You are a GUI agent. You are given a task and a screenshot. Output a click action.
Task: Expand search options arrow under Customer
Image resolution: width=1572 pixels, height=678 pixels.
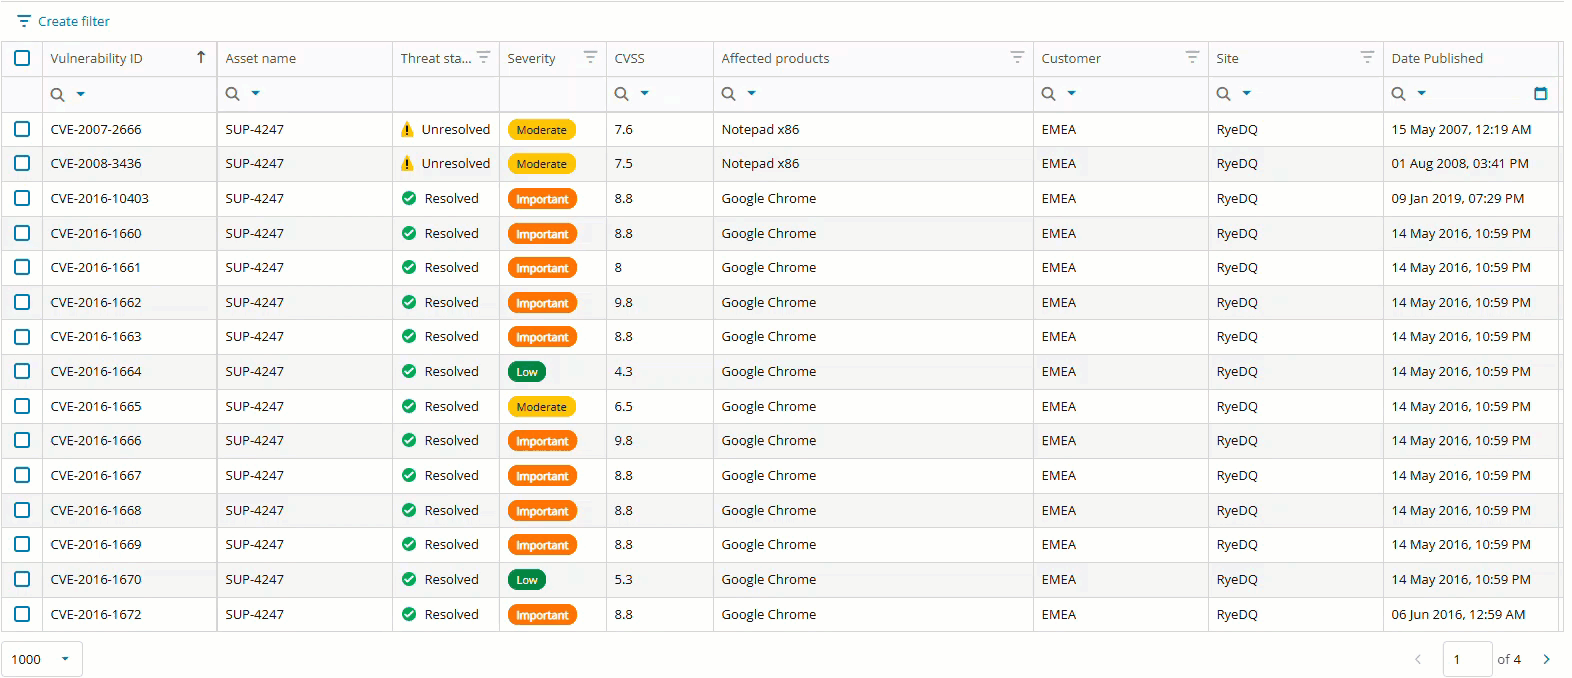(1071, 93)
